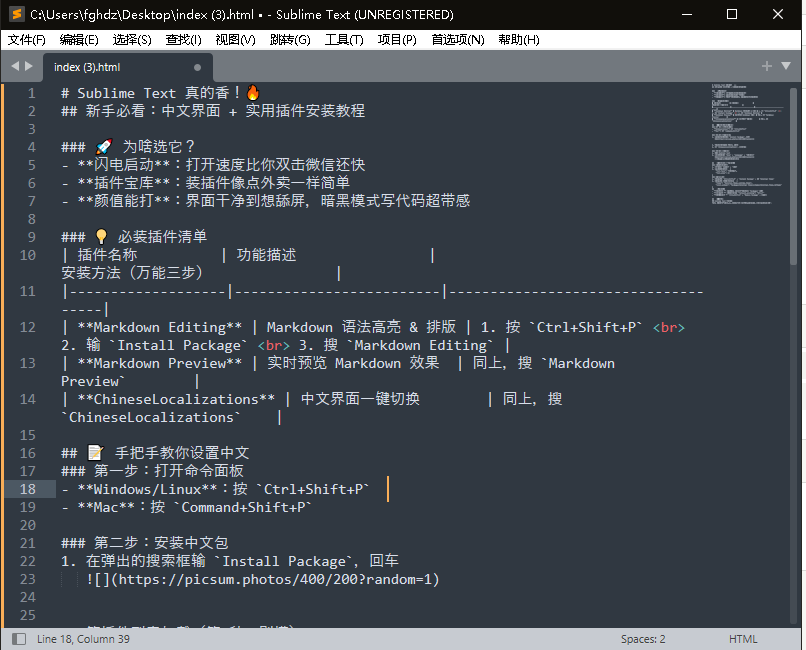
Task: Place cursor on "# Sublime Text 真的香！" heading
Action: [152, 93]
